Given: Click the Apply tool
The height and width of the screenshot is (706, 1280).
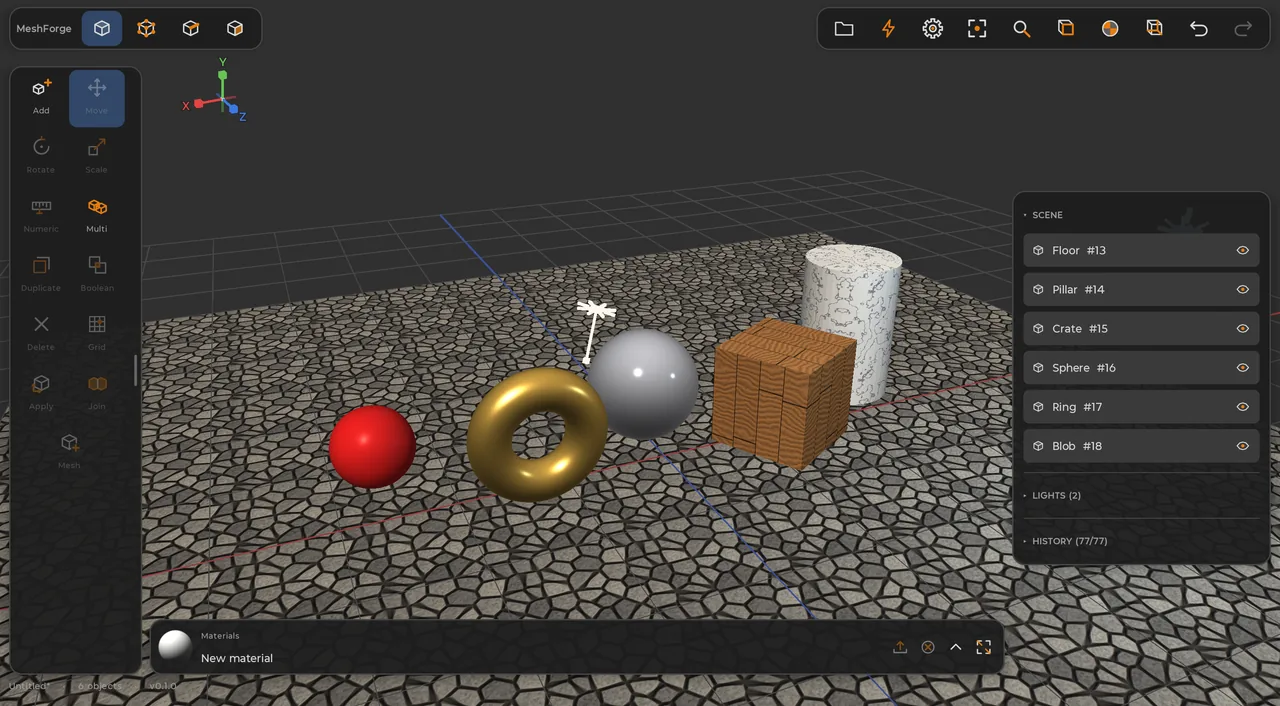Looking at the screenshot, I should (41, 393).
